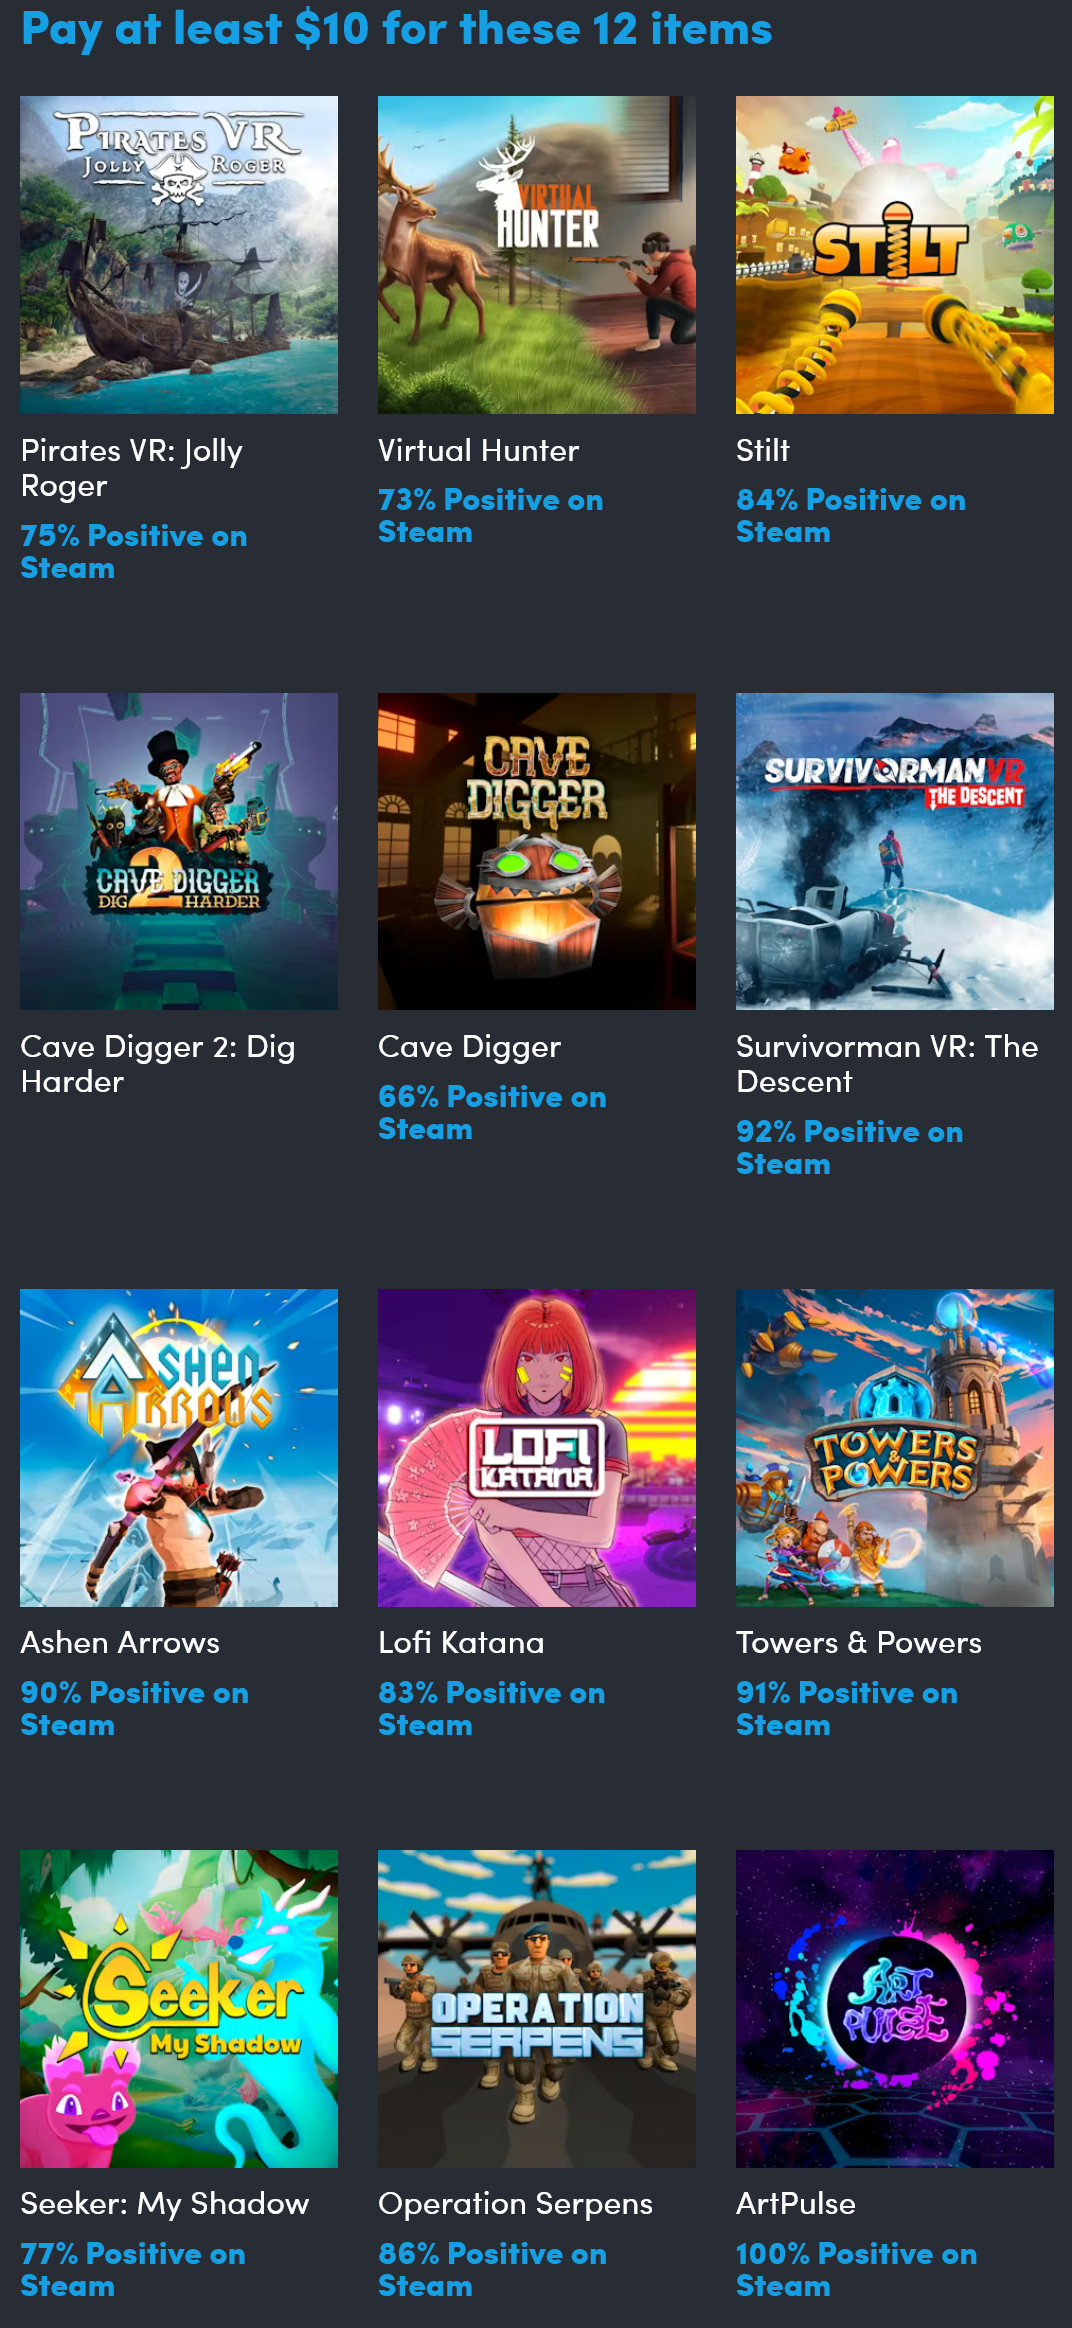Select the 'Pay at least $10' tier heading
The image size is (1072, 2328).
[397, 30]
